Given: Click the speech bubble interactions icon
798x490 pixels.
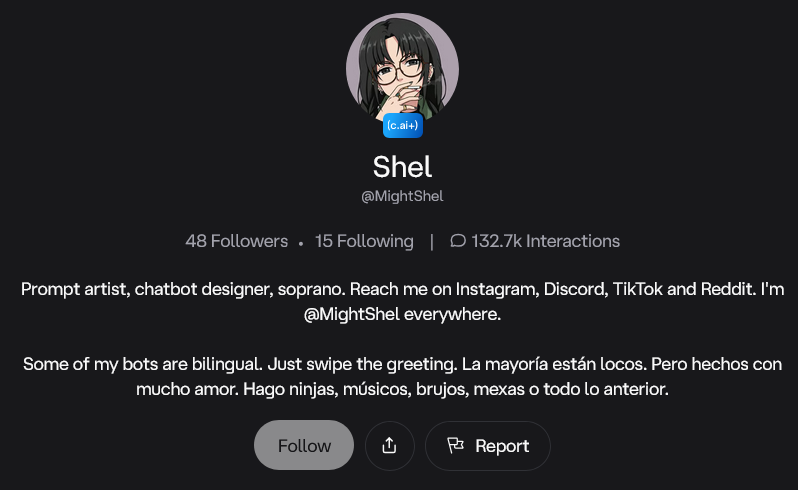Looking at the screenshot, I should 458,241.
